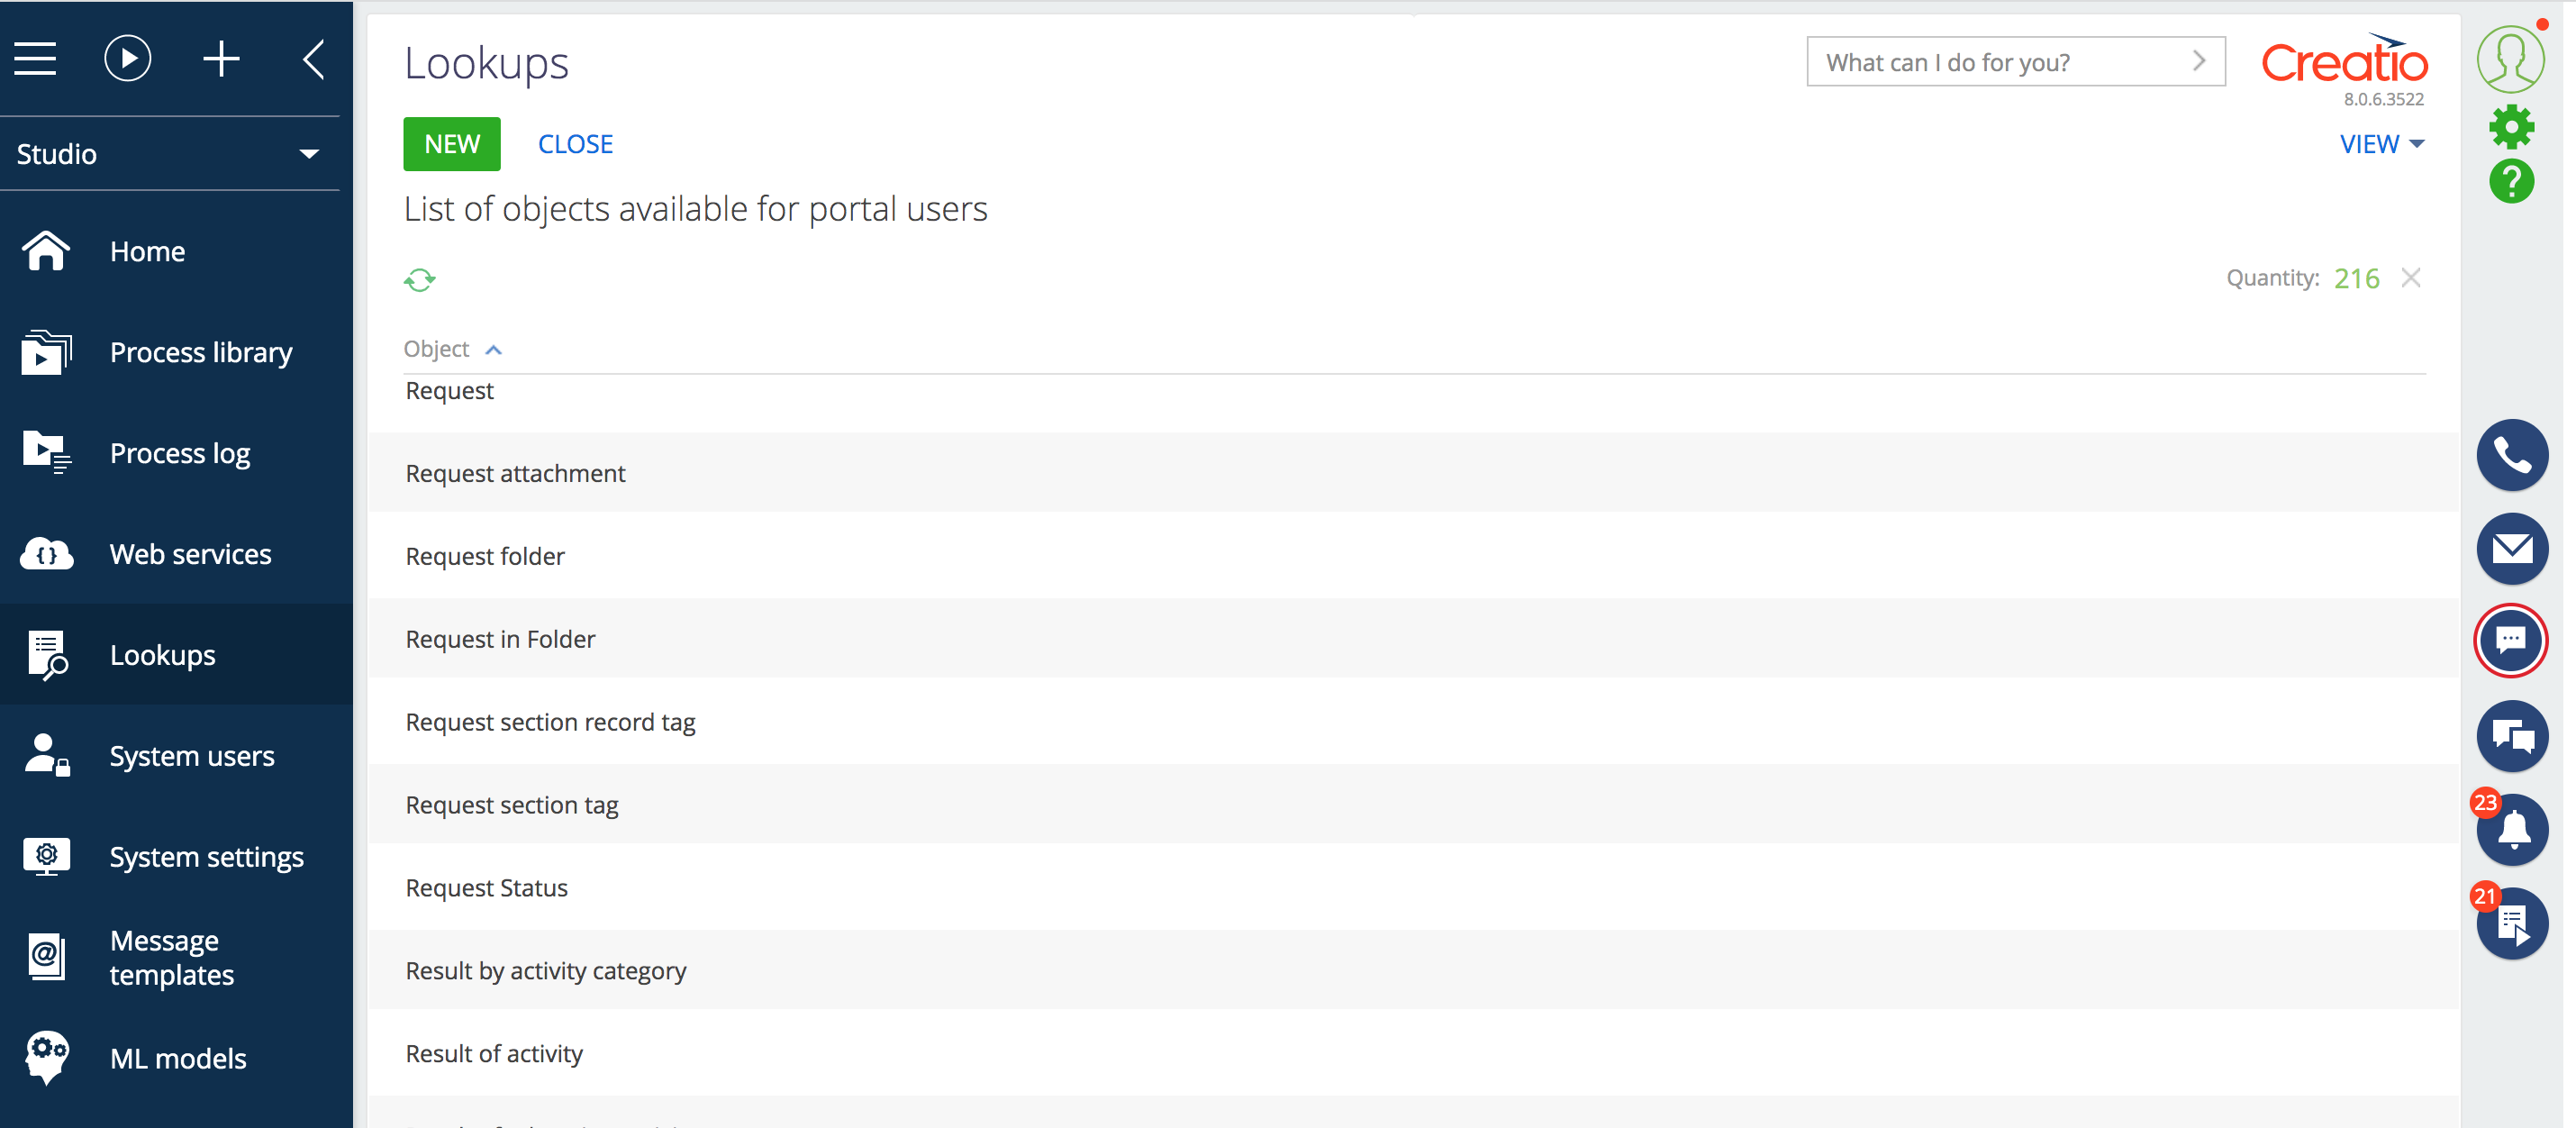Open the business process tasks icon showing 21

[2511, 923]
